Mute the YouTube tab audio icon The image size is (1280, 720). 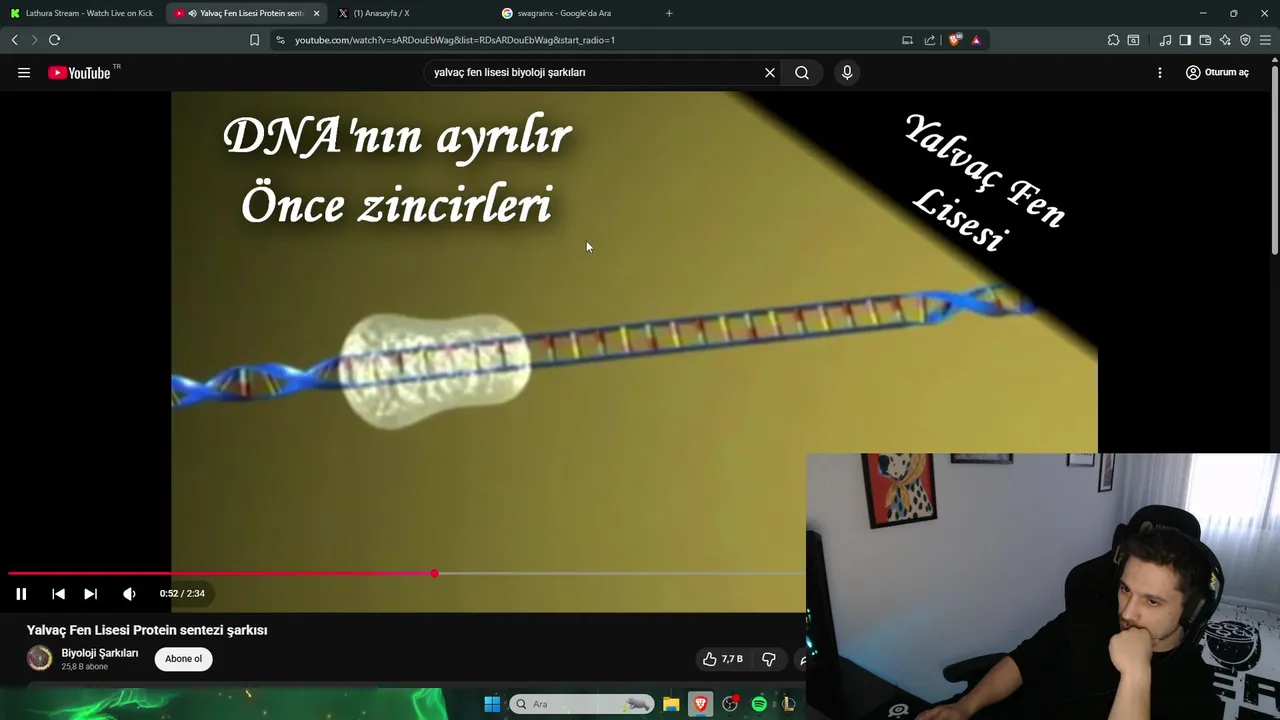coord(192,13)
